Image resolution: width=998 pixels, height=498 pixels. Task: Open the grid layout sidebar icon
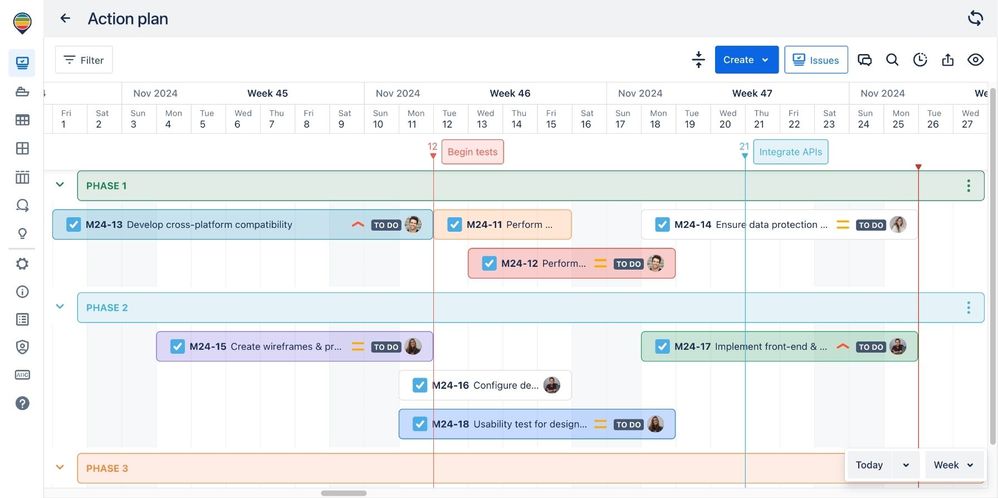(x=22, y=148)
